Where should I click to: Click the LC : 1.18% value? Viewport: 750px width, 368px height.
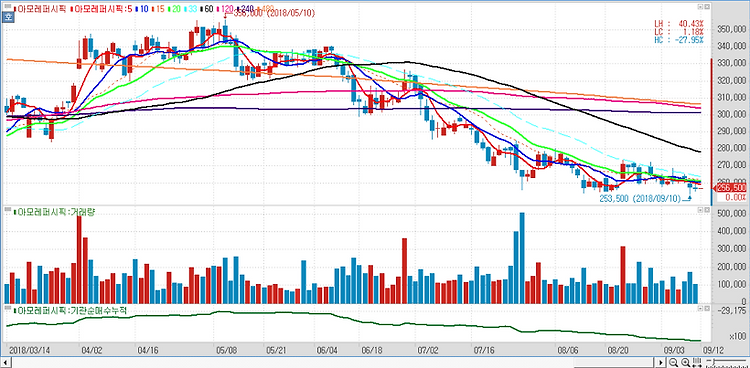coord(679,32)
